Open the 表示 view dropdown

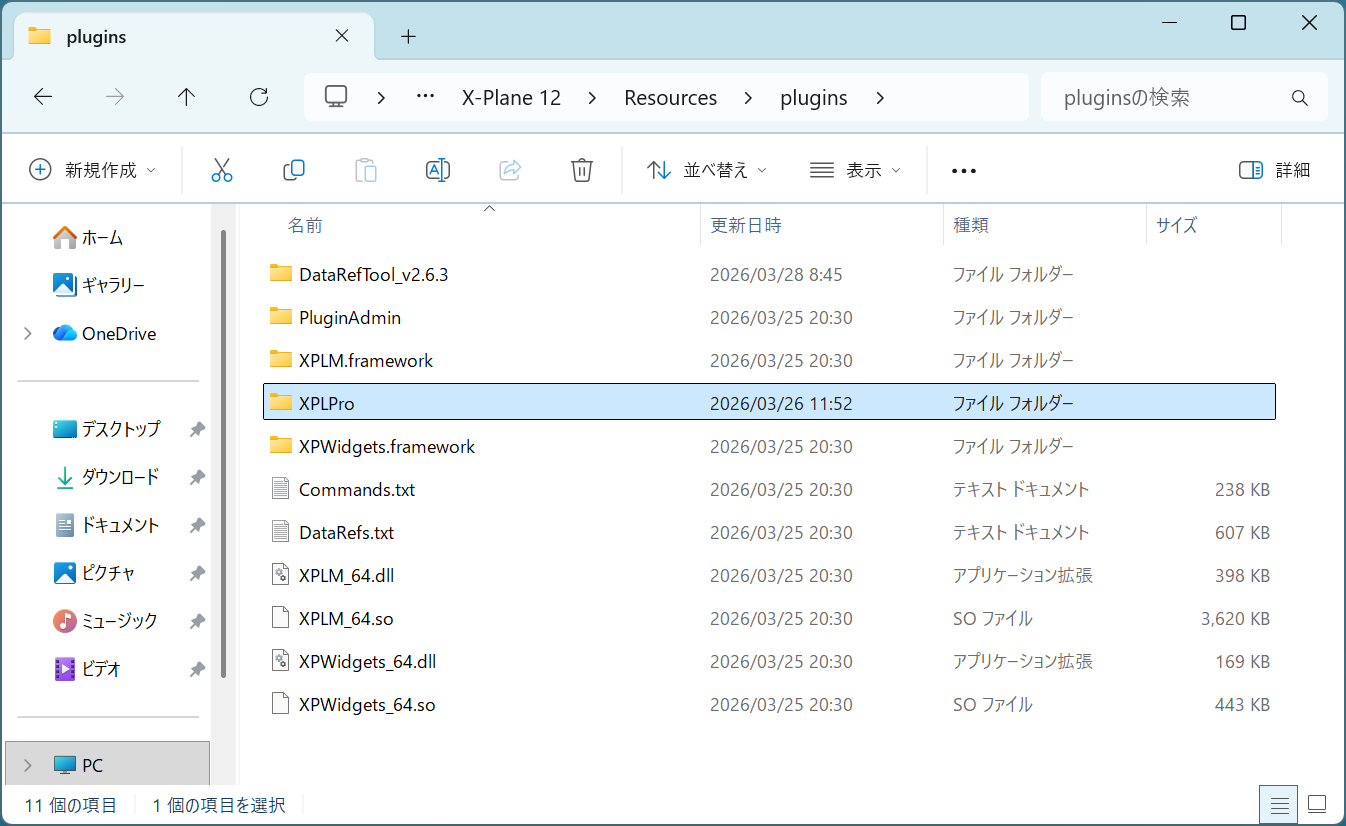pos(855,170)
